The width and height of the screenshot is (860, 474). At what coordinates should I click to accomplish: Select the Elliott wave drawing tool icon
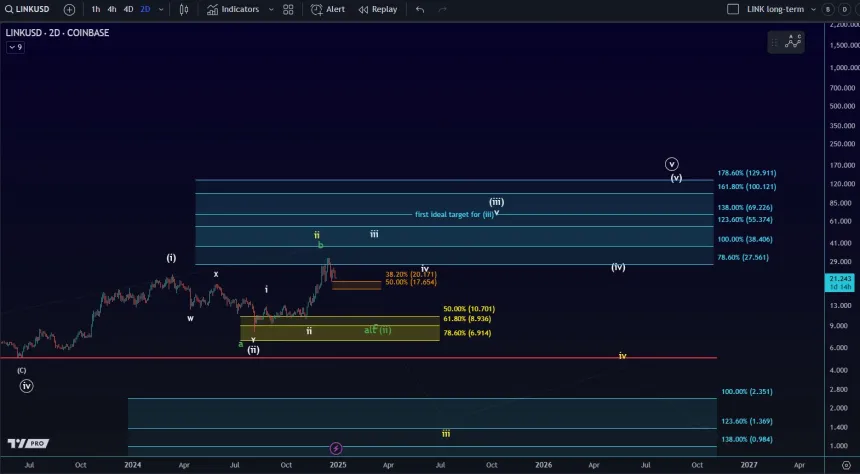[792, 41]
